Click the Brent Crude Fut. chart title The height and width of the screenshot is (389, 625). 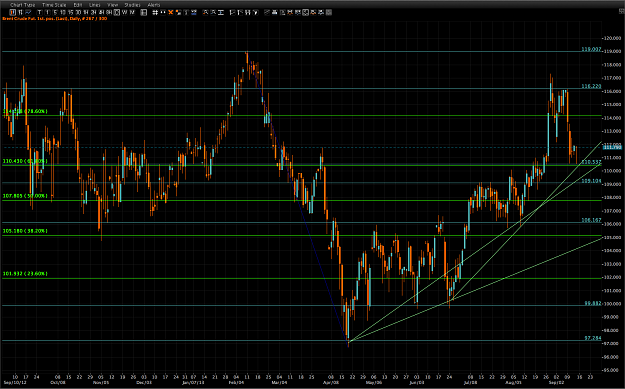click(55, 19)
